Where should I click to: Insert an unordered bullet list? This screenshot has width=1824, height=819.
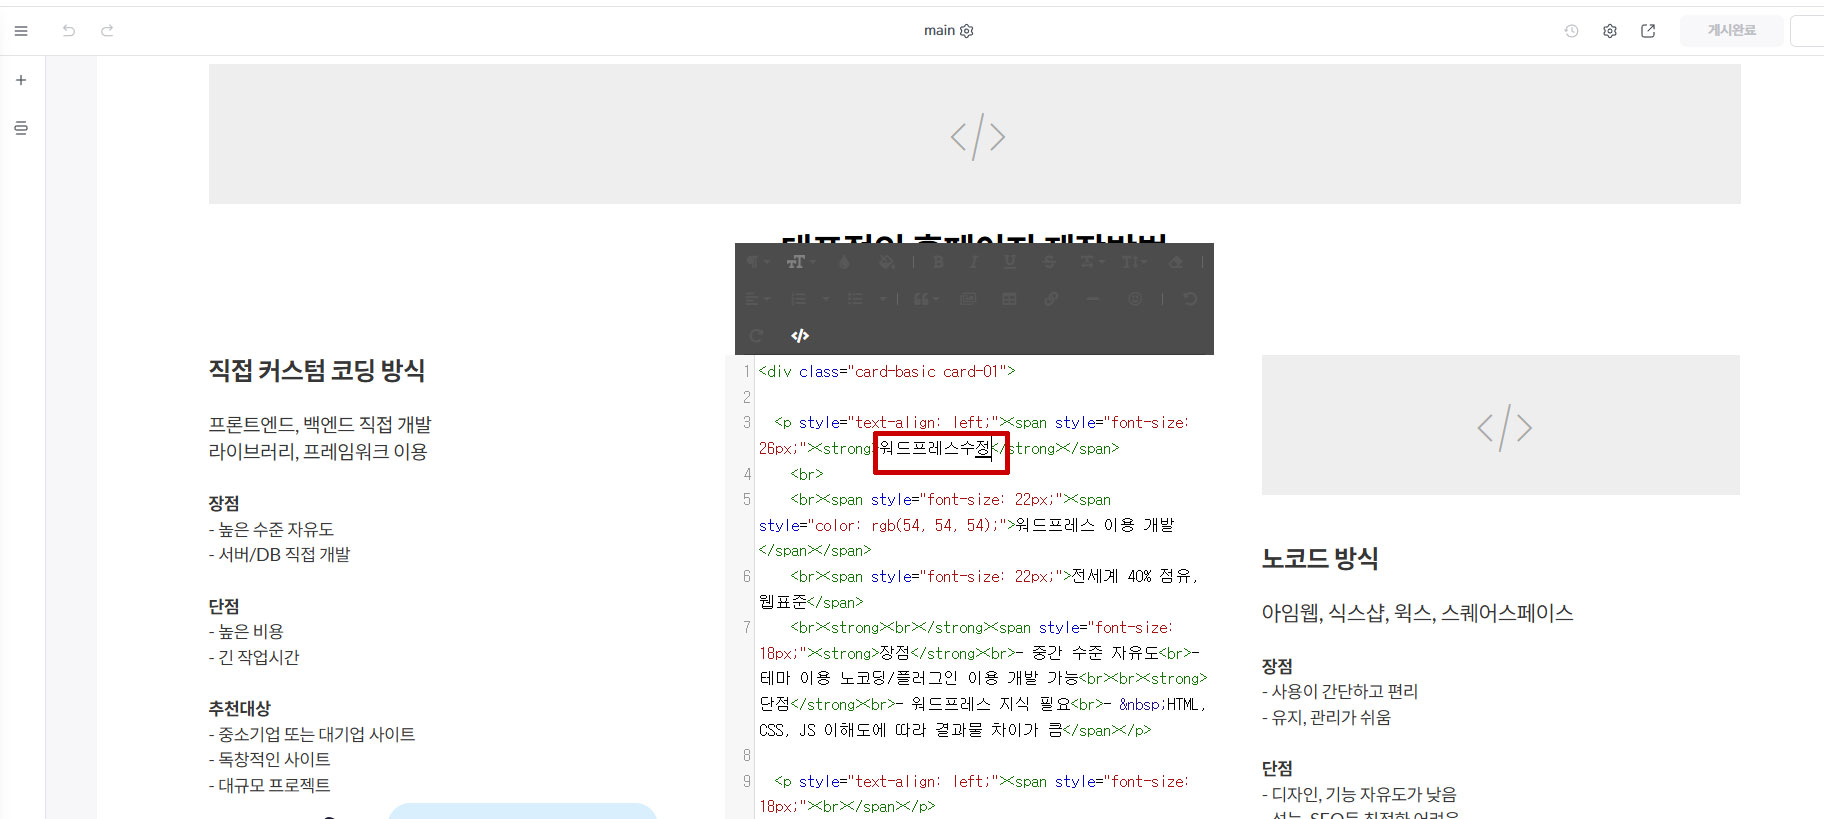[855, 299]
